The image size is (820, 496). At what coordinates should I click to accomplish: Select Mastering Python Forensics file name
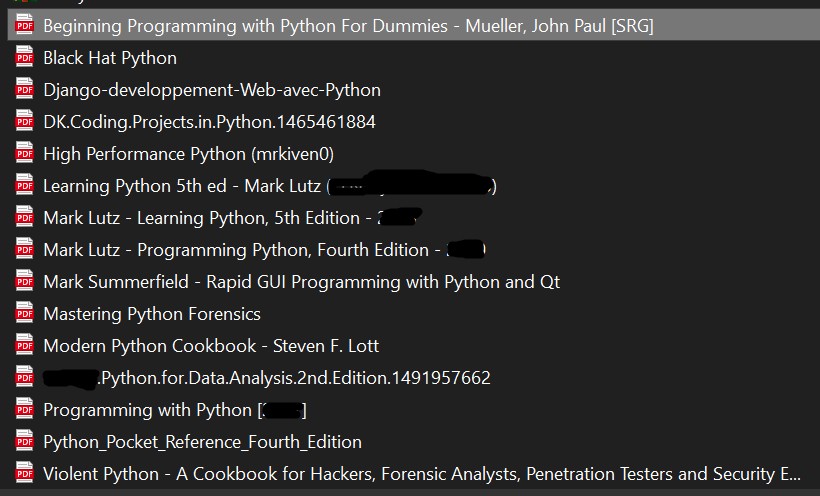tap(152, 314)
